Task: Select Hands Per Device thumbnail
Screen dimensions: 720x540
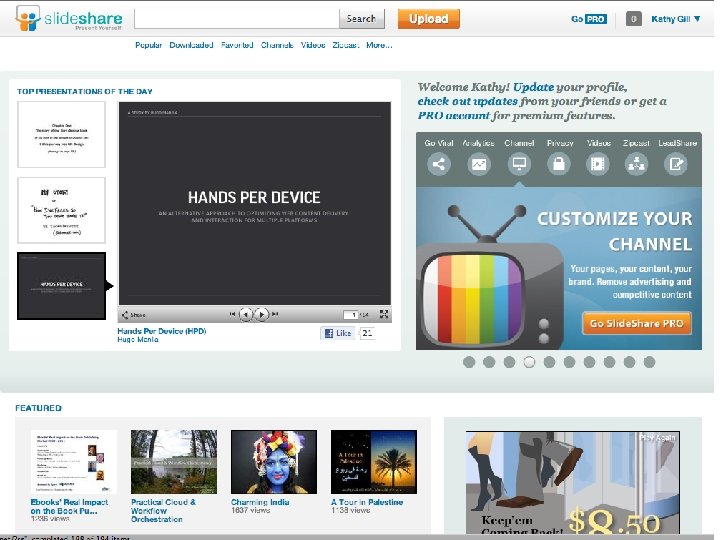Action: coord(62,286)
